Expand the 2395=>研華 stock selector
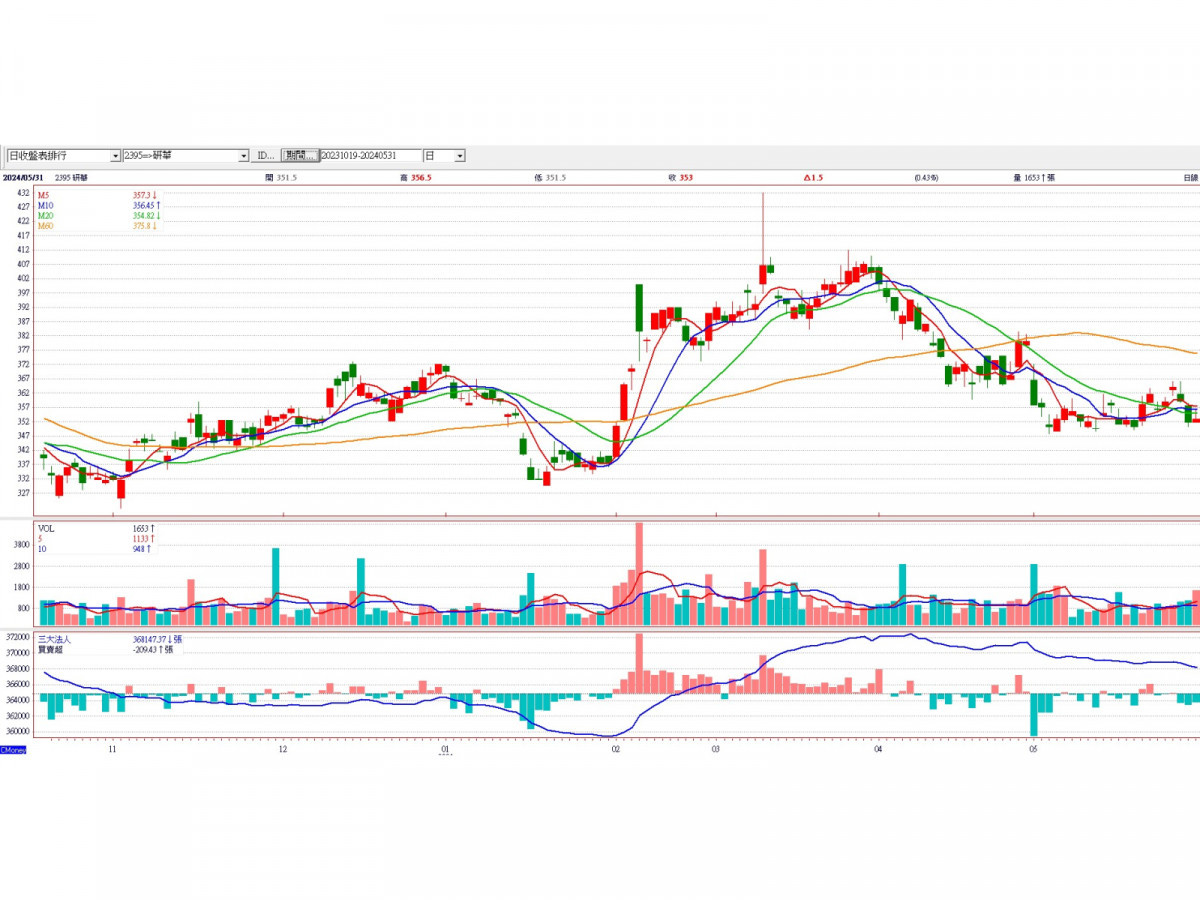 [x=244, y=156]
